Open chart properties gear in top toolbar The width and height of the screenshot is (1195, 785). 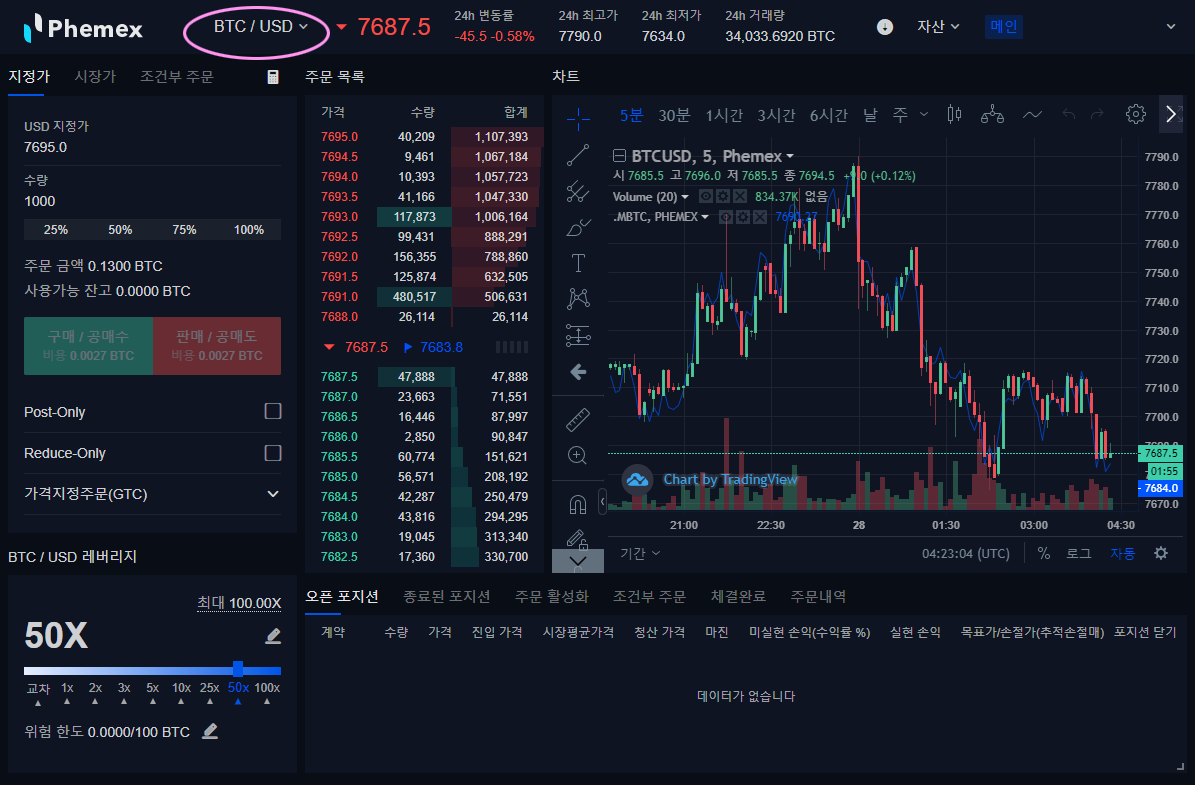(x=1136, y=114)
